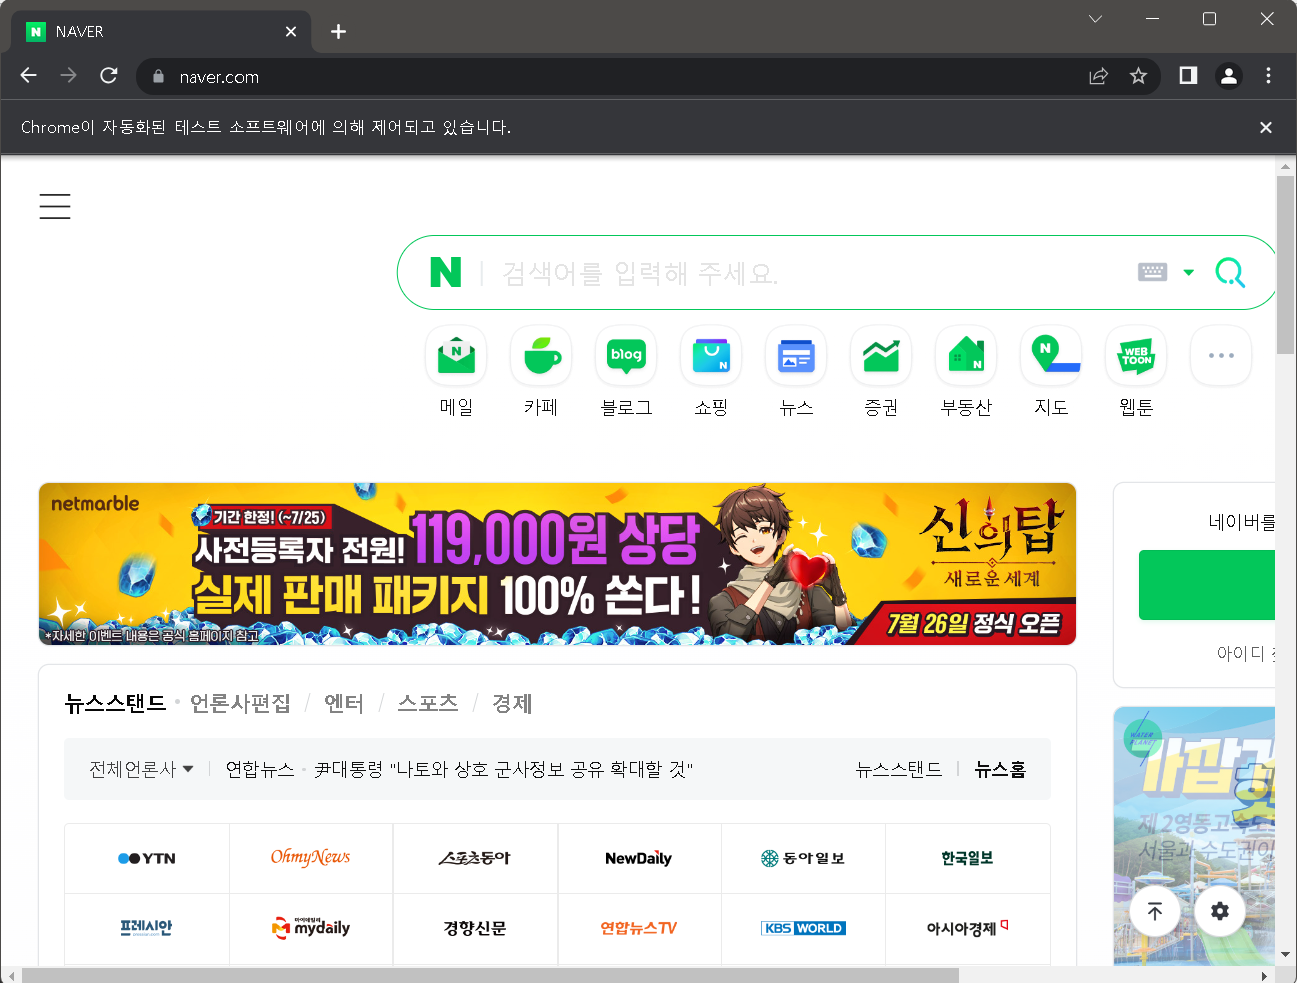View site information lock icon
1297x983 pixels.
158,76
